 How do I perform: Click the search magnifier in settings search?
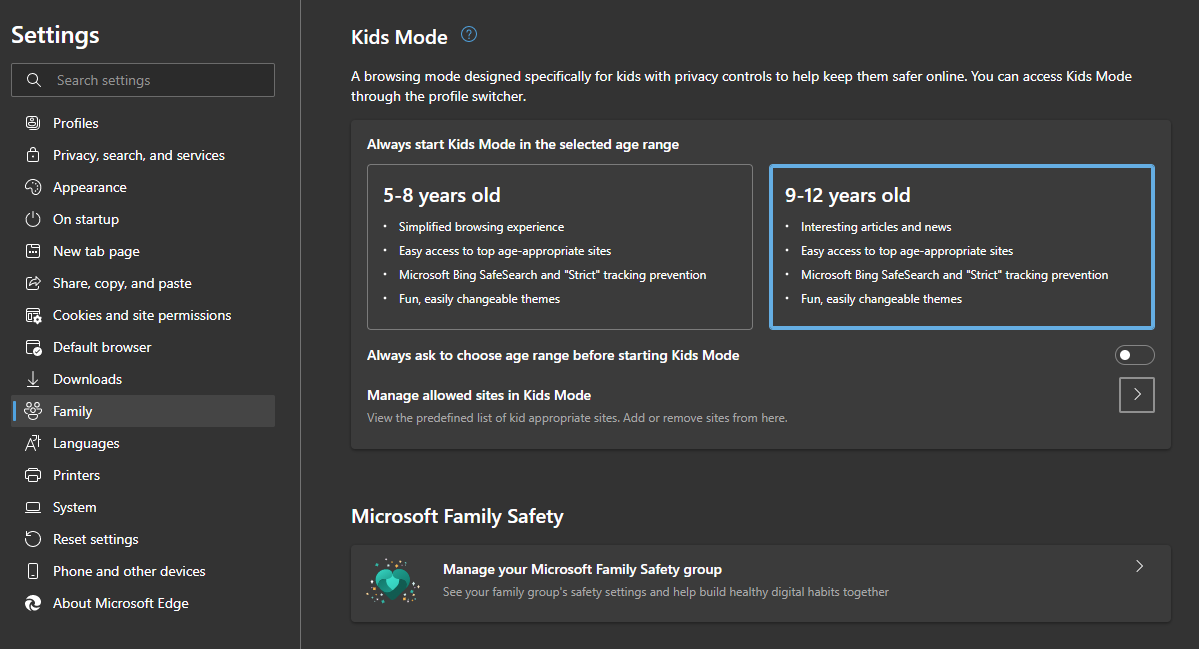32,79
